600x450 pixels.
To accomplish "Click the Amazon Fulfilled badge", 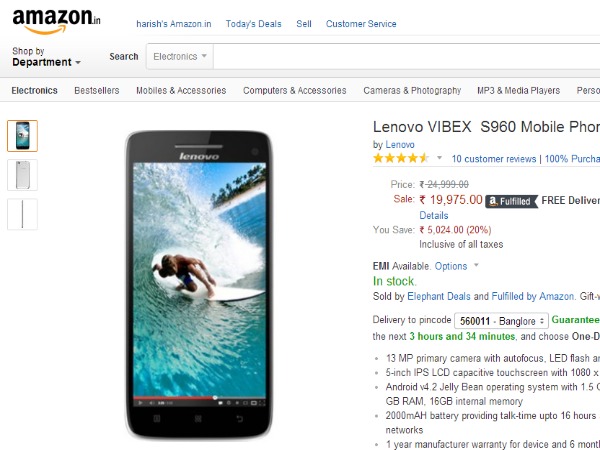I will [x=512, y=201].
